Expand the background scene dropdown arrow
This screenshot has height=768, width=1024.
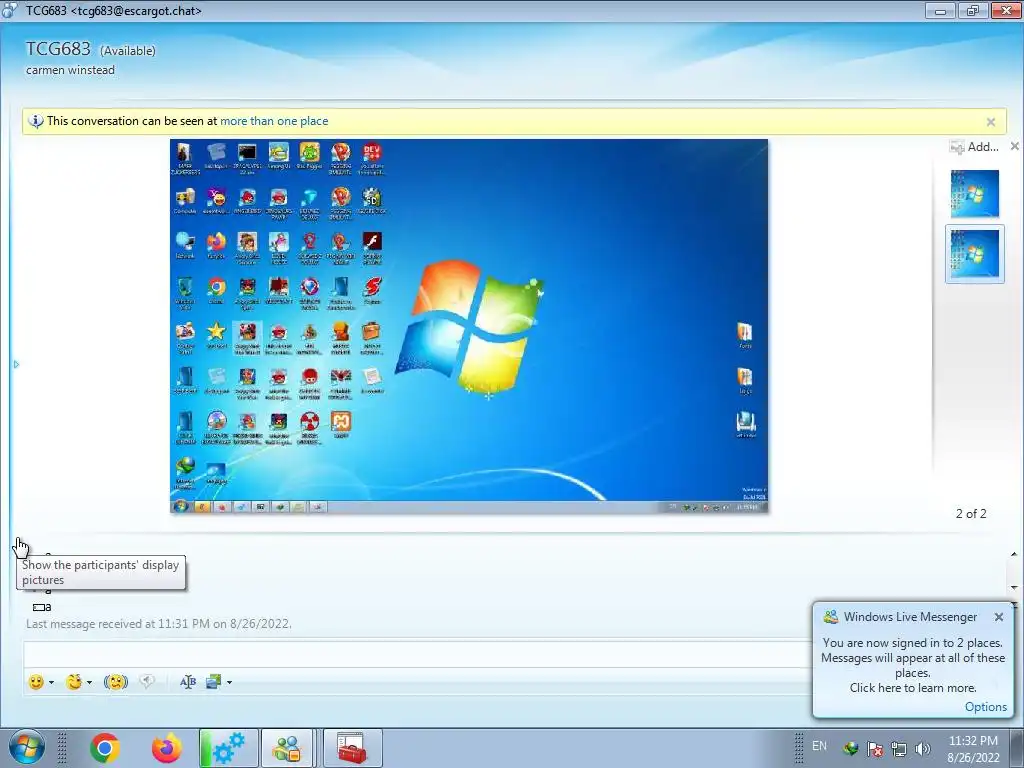point(229,682)
